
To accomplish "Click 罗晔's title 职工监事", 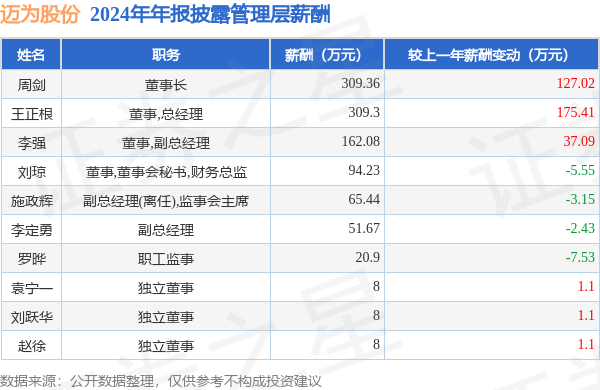I will (x=166, y=259).
